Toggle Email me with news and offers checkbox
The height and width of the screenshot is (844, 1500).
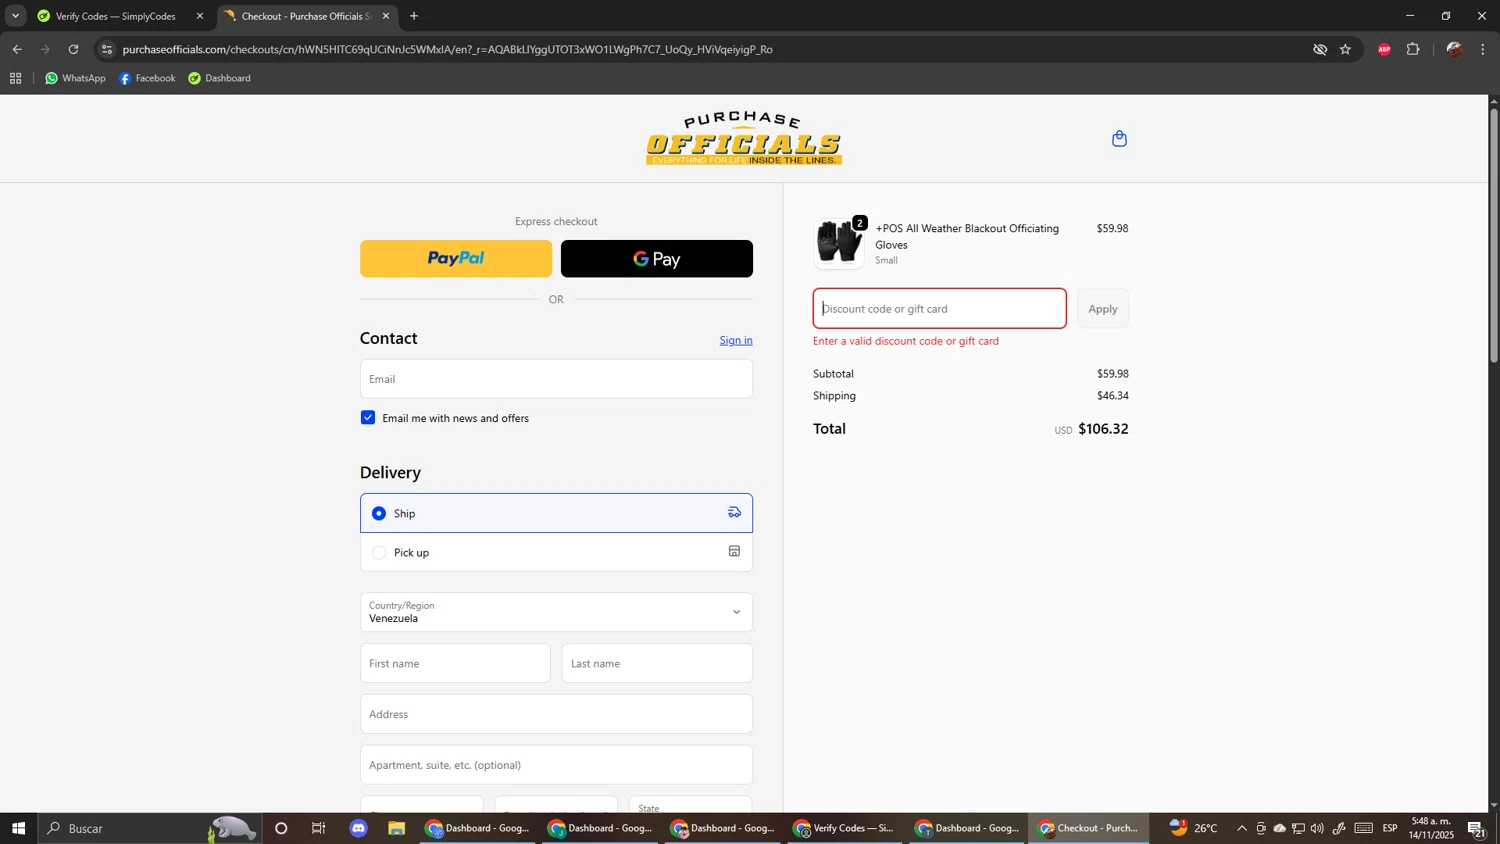tap(368, 418)
